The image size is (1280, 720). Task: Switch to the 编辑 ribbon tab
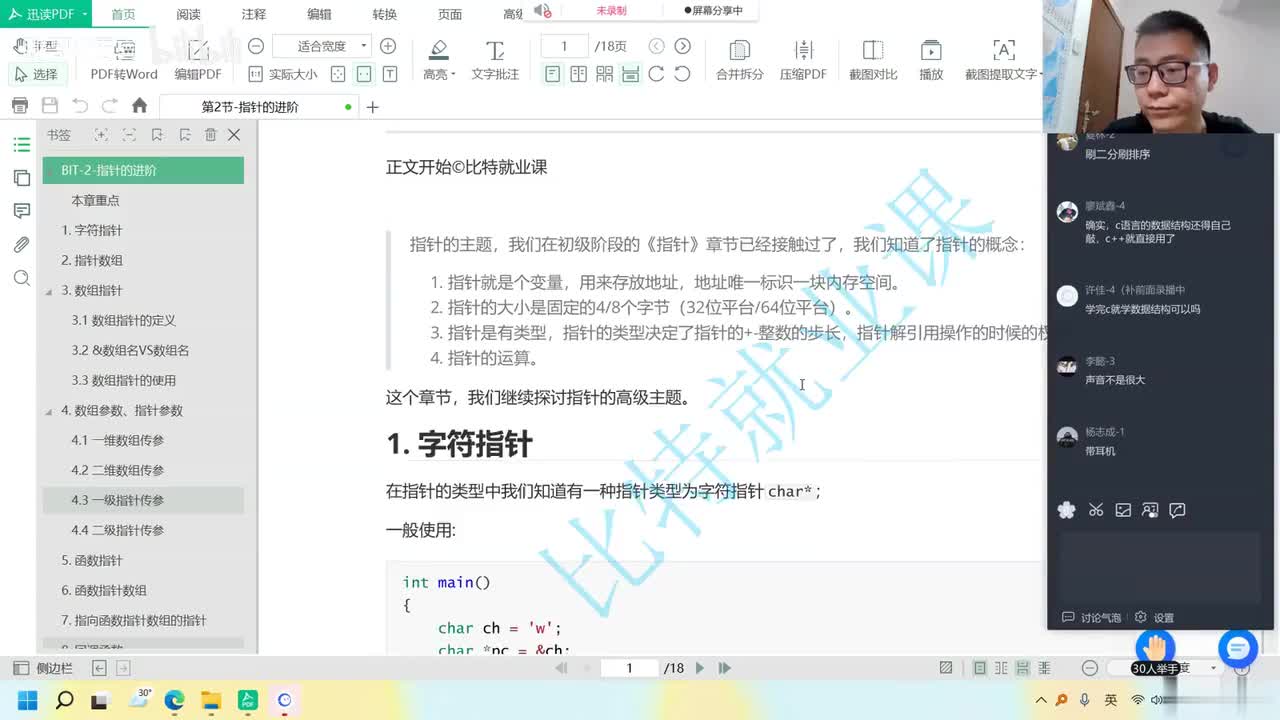(319, 14)
